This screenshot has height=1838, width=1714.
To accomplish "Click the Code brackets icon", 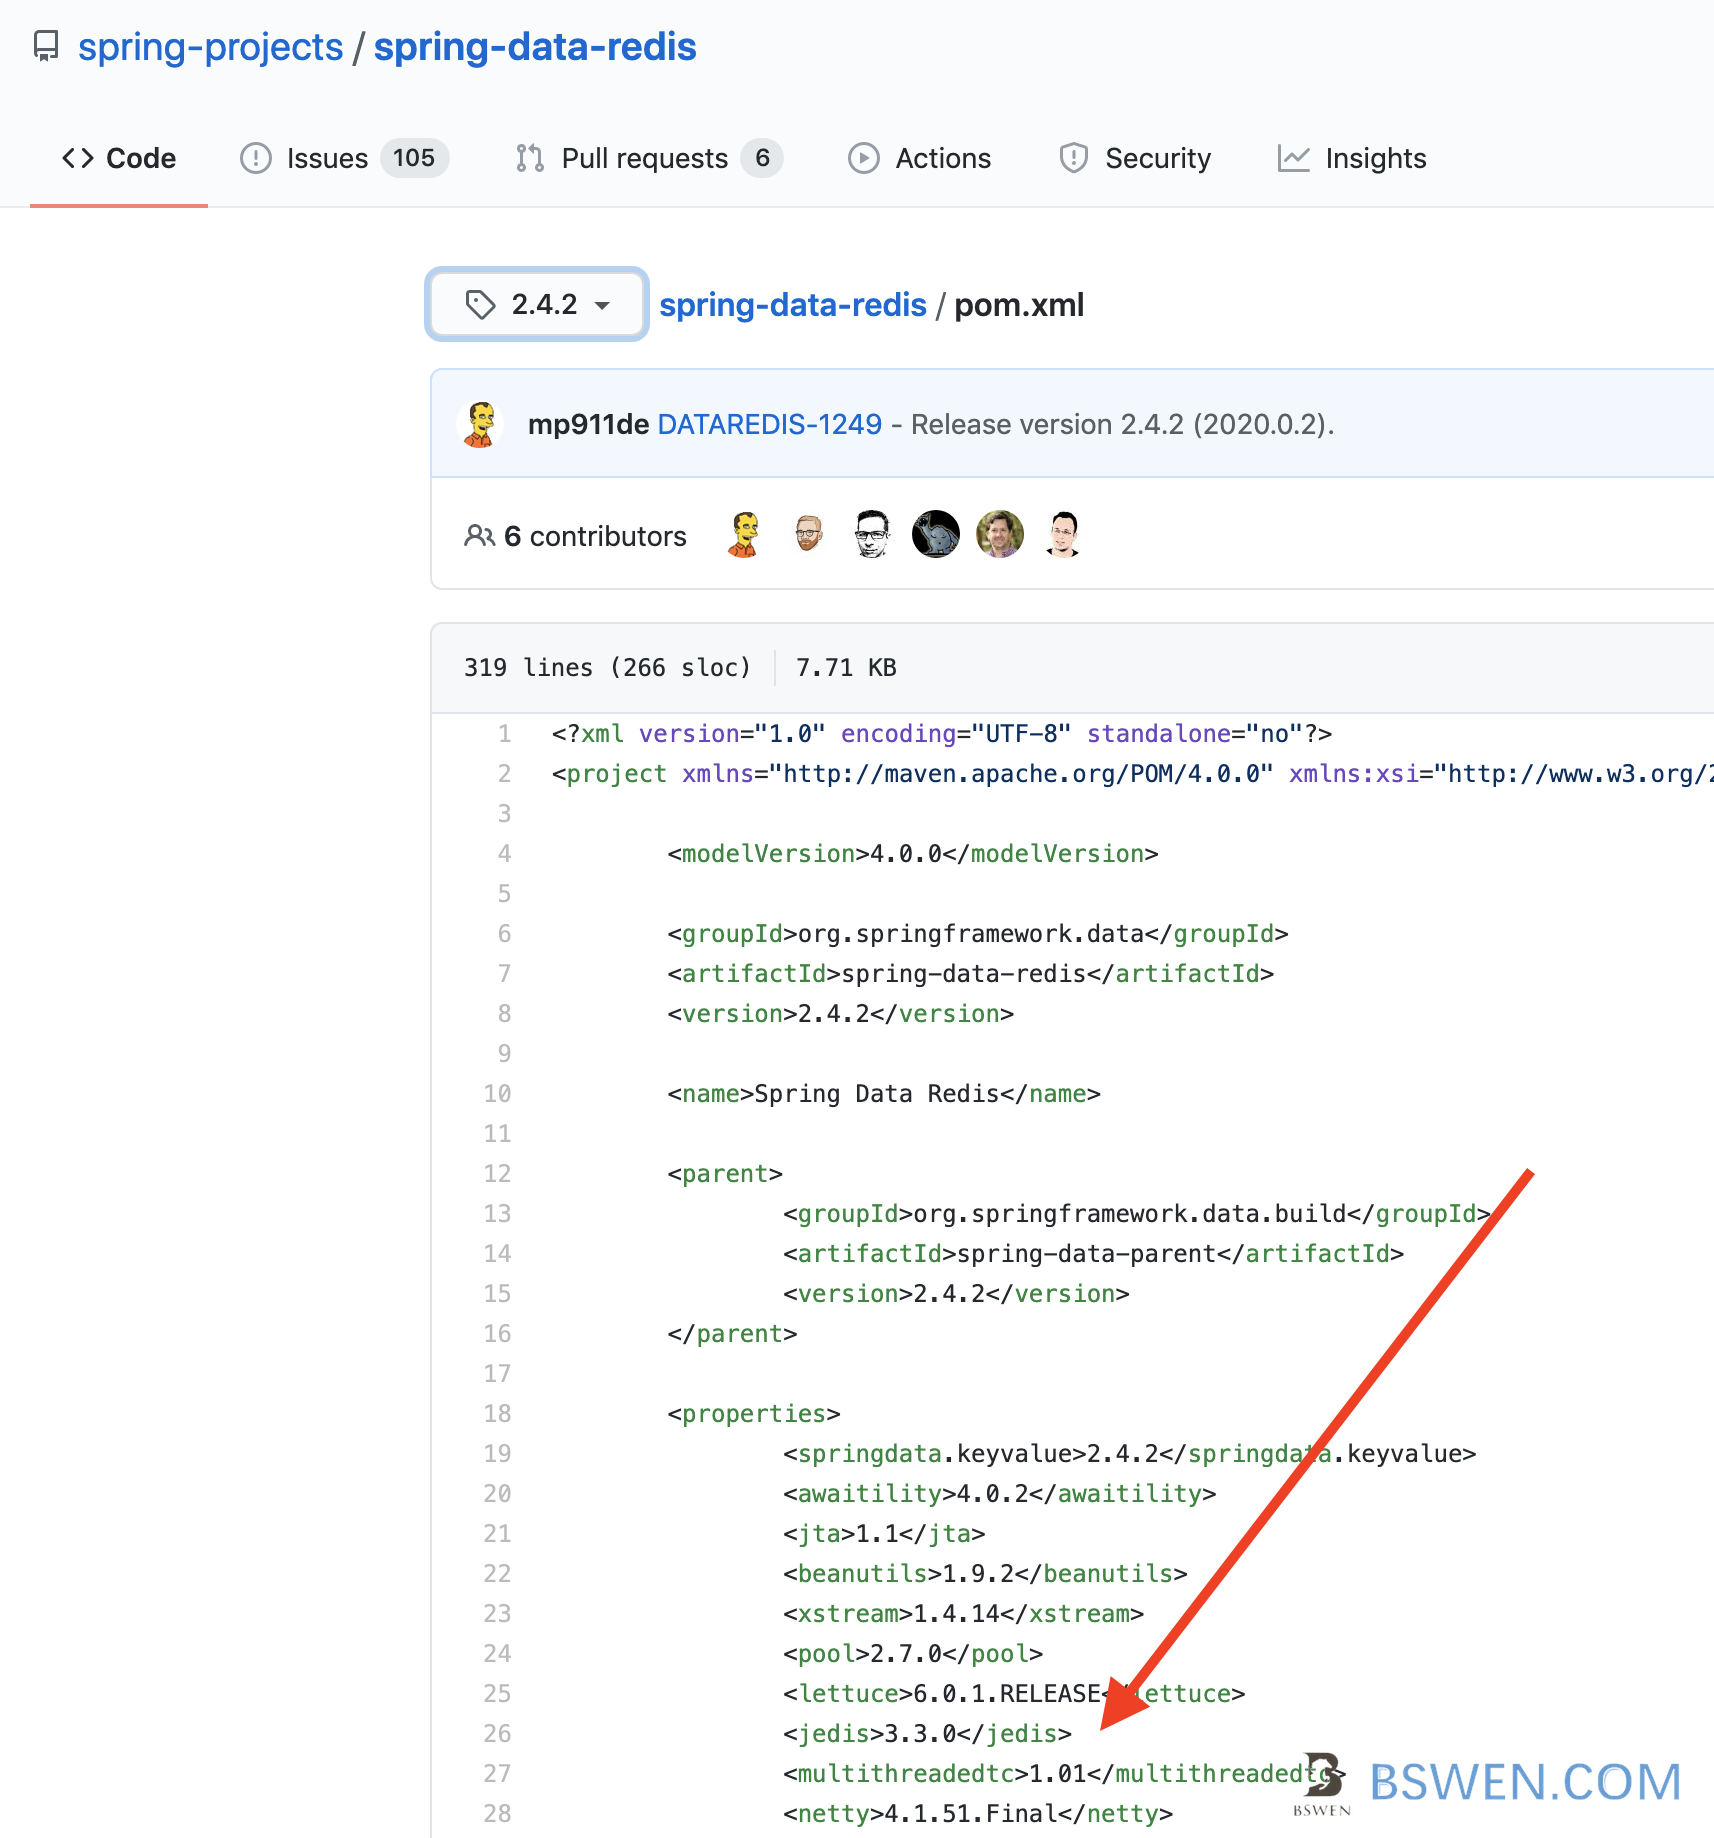I will [x=78, y=158].
